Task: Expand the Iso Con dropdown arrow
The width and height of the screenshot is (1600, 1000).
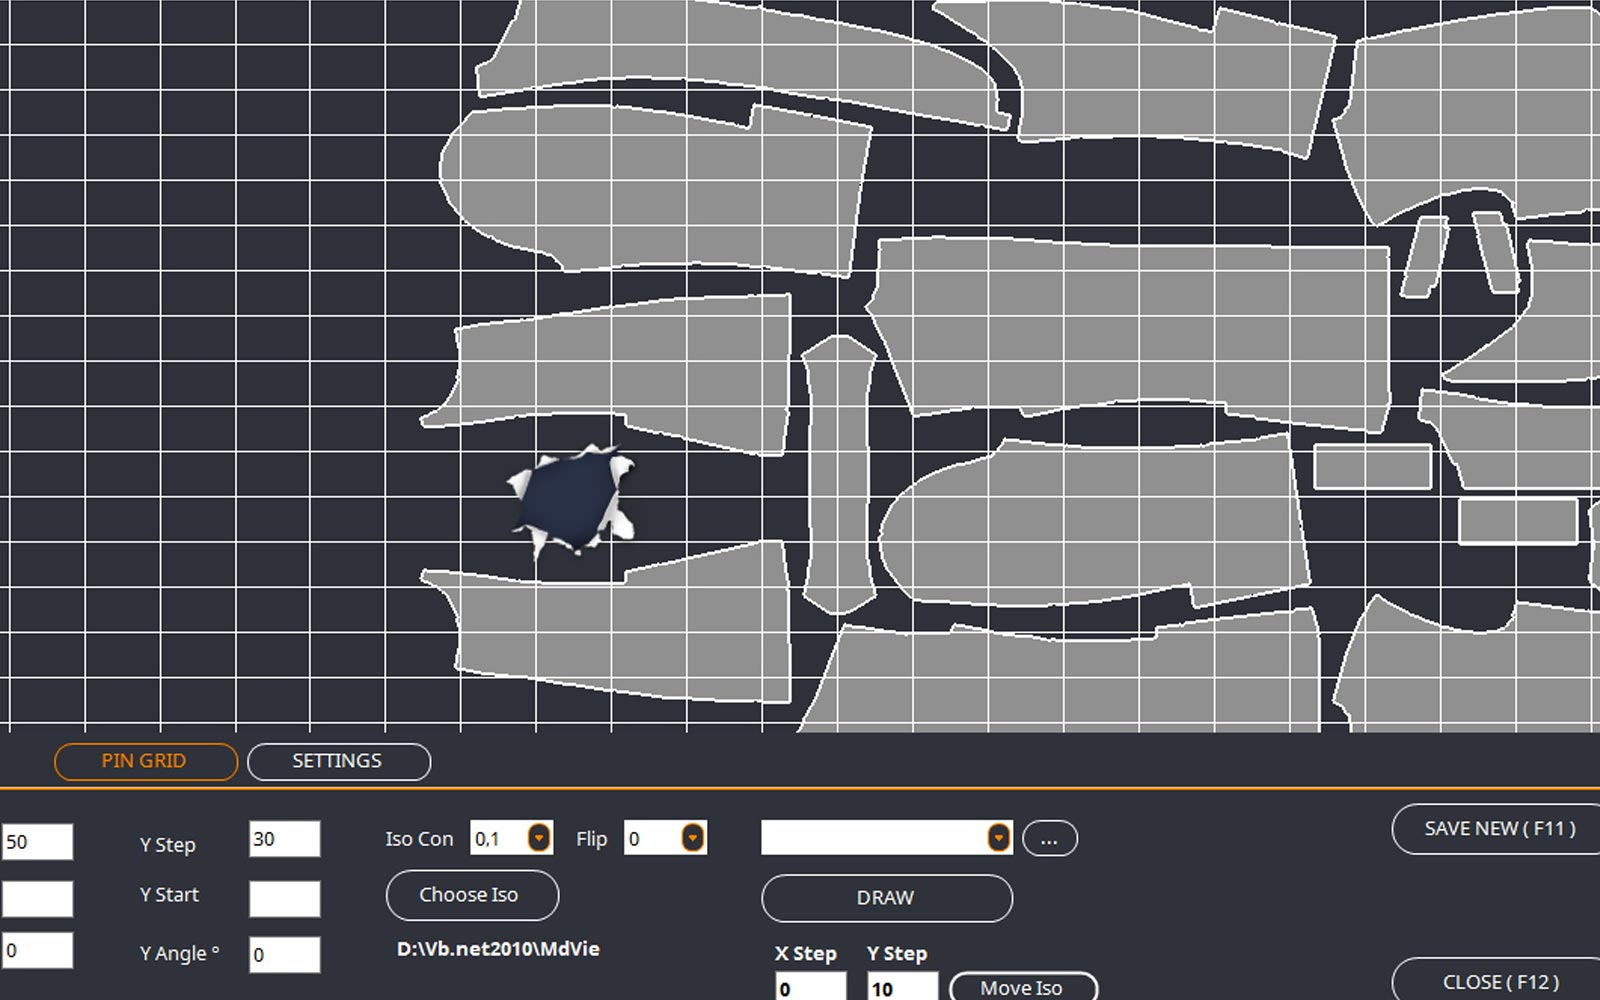Action: (539, 838)
